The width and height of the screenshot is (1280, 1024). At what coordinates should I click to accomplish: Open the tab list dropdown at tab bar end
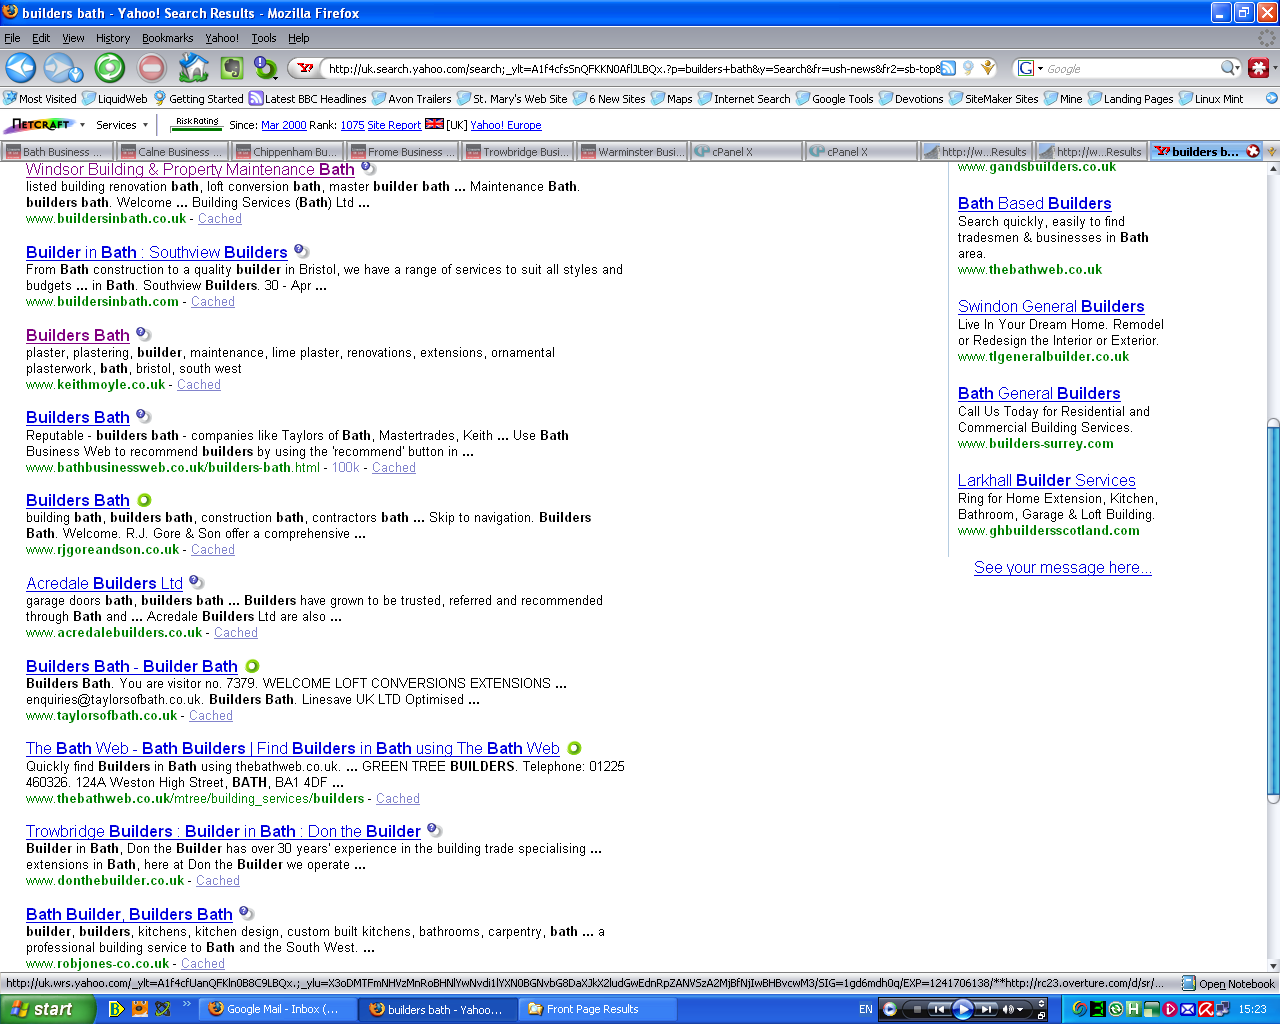point(1271,151)
